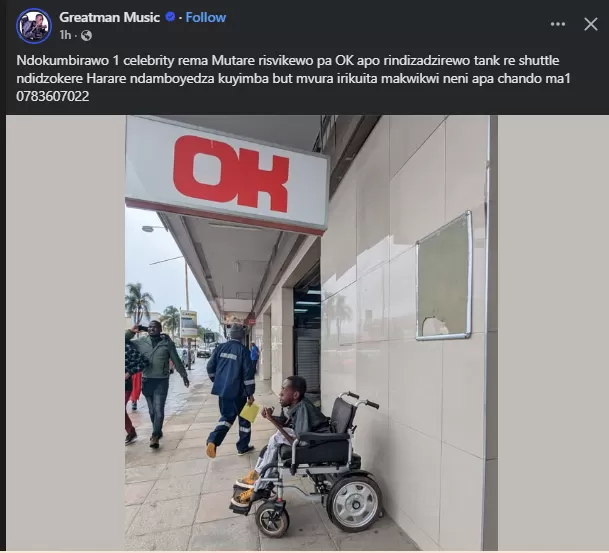Click the 1h post timestamp

tap(65, 35)
